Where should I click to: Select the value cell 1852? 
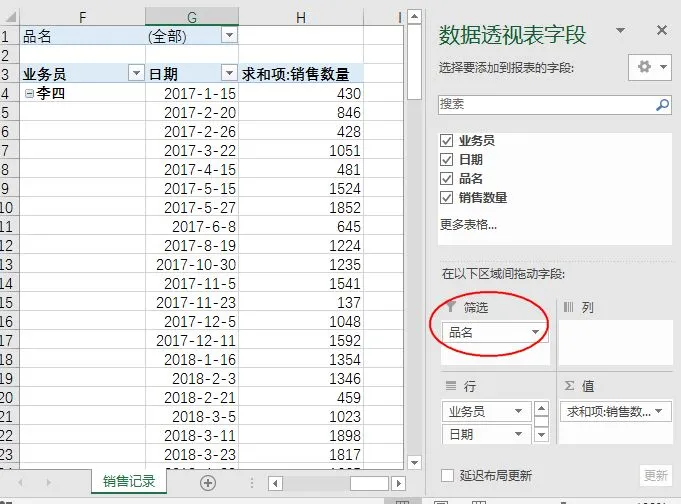[x=301, y=207]
